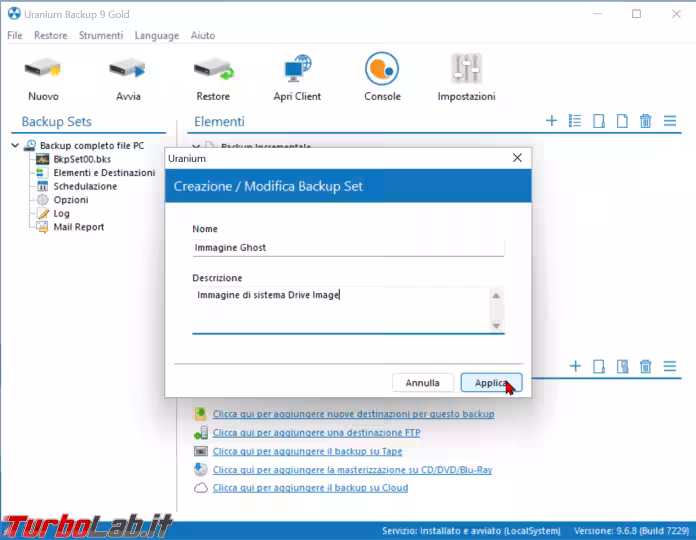Click the tape icon beside the Tape backup link
696x540 pixels.
(x=201, y=451)
